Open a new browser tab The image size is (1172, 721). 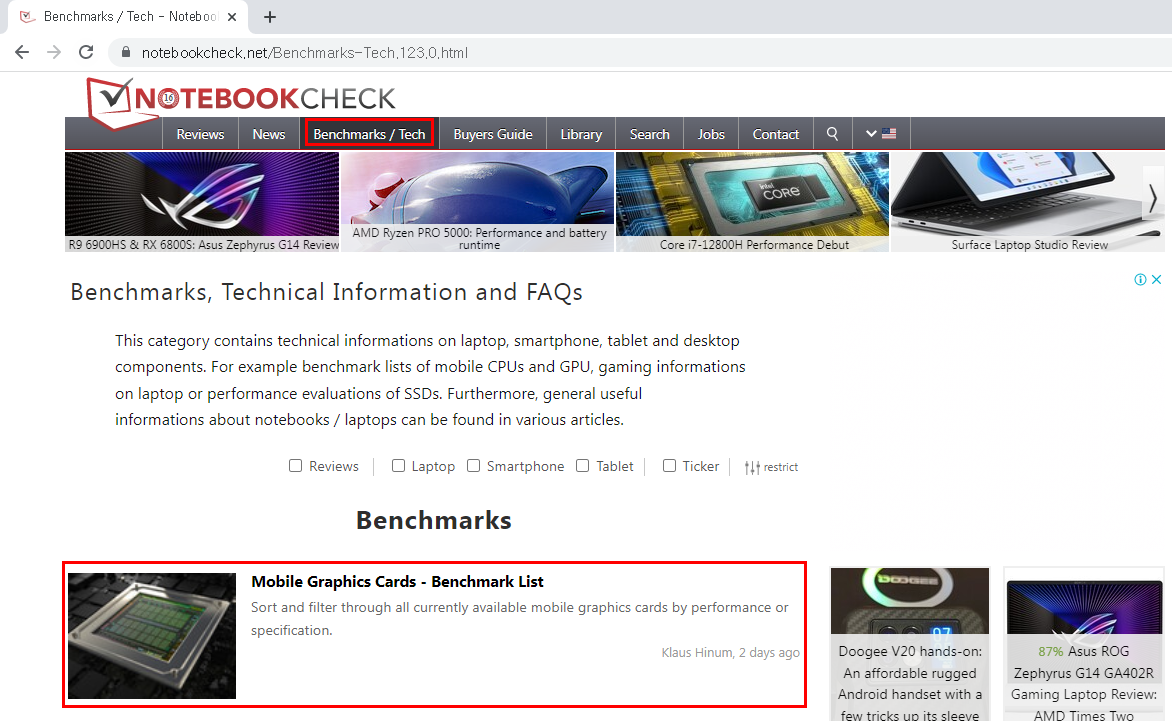coord(270,16)
